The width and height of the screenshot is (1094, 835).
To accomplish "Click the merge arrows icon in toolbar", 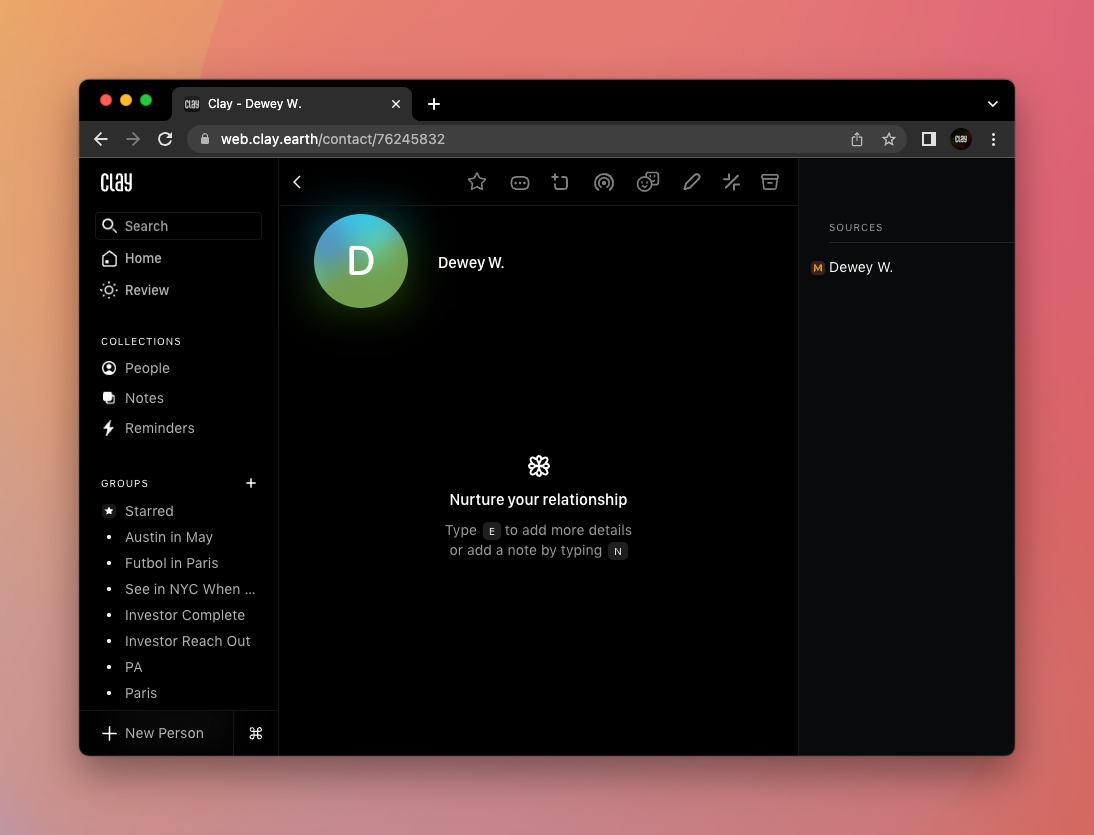I will click(731, 182).
